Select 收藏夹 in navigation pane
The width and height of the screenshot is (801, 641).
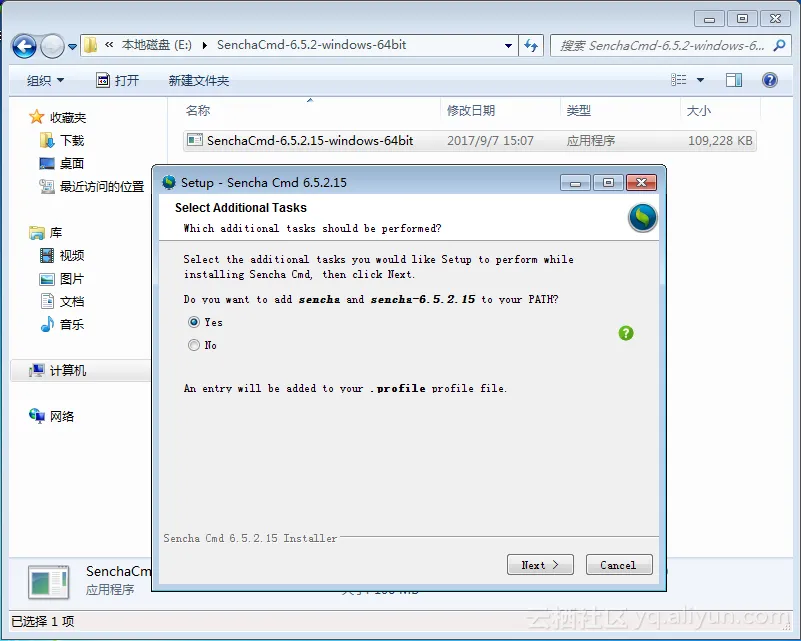[58, 117]
